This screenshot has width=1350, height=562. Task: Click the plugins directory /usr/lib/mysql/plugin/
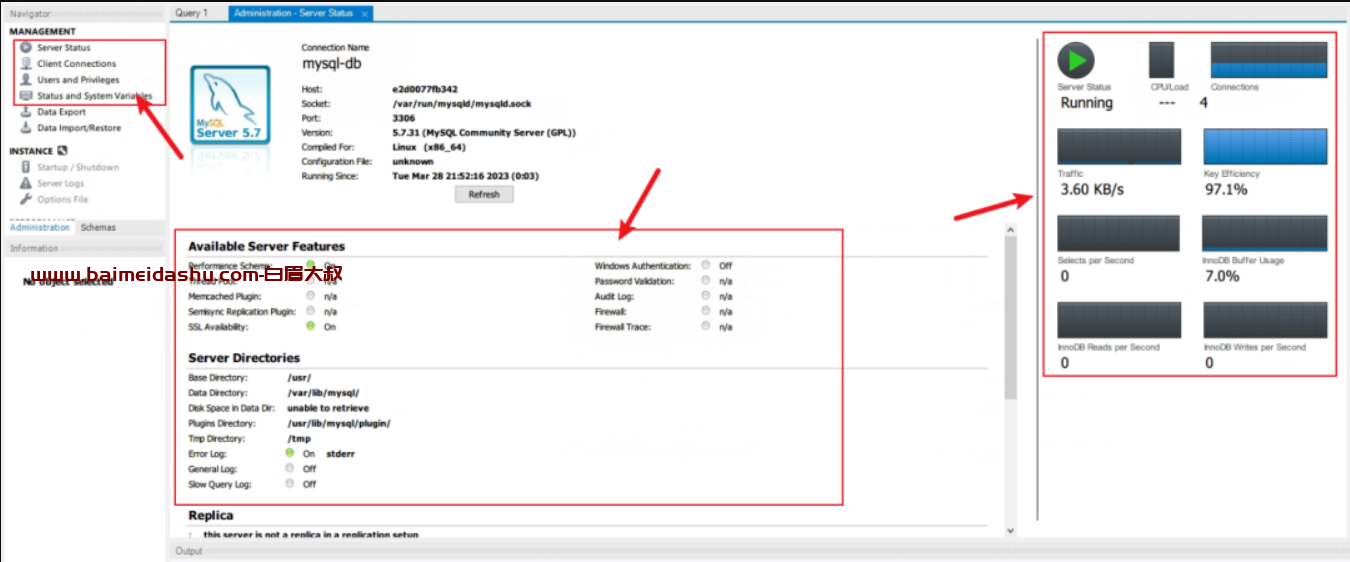point(338,423)
